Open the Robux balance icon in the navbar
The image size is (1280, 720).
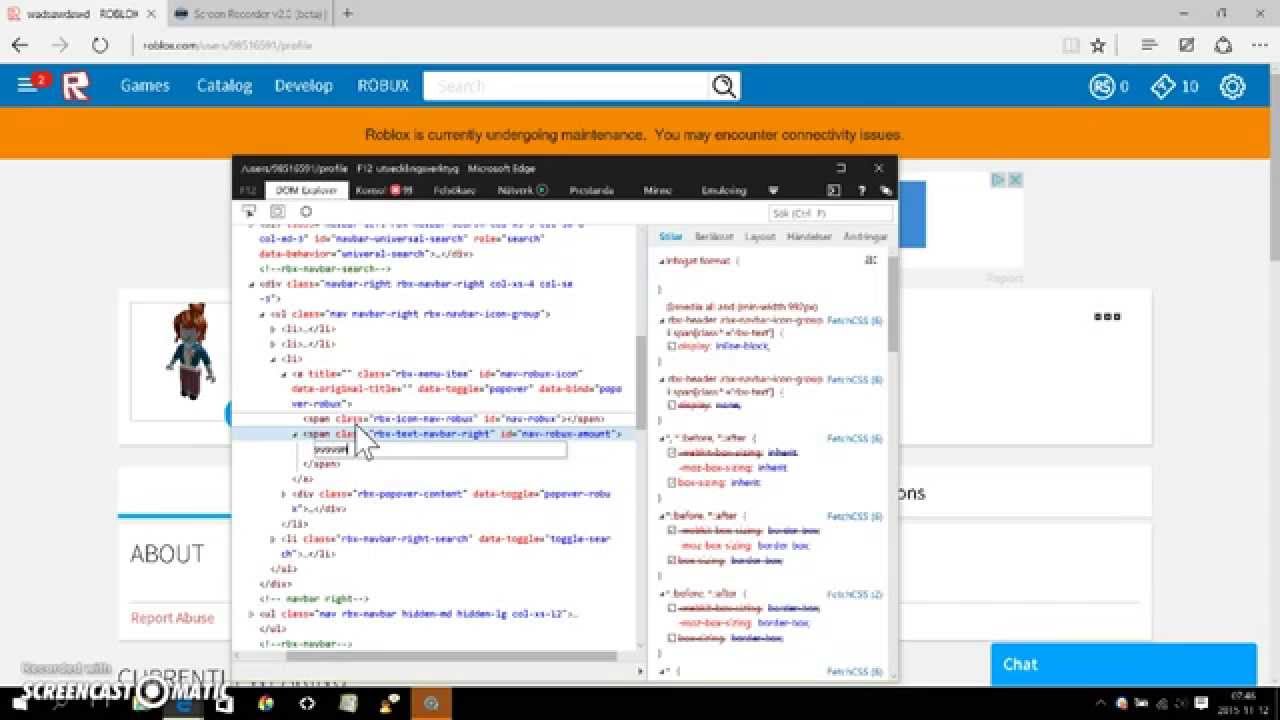coord(1102,87)
